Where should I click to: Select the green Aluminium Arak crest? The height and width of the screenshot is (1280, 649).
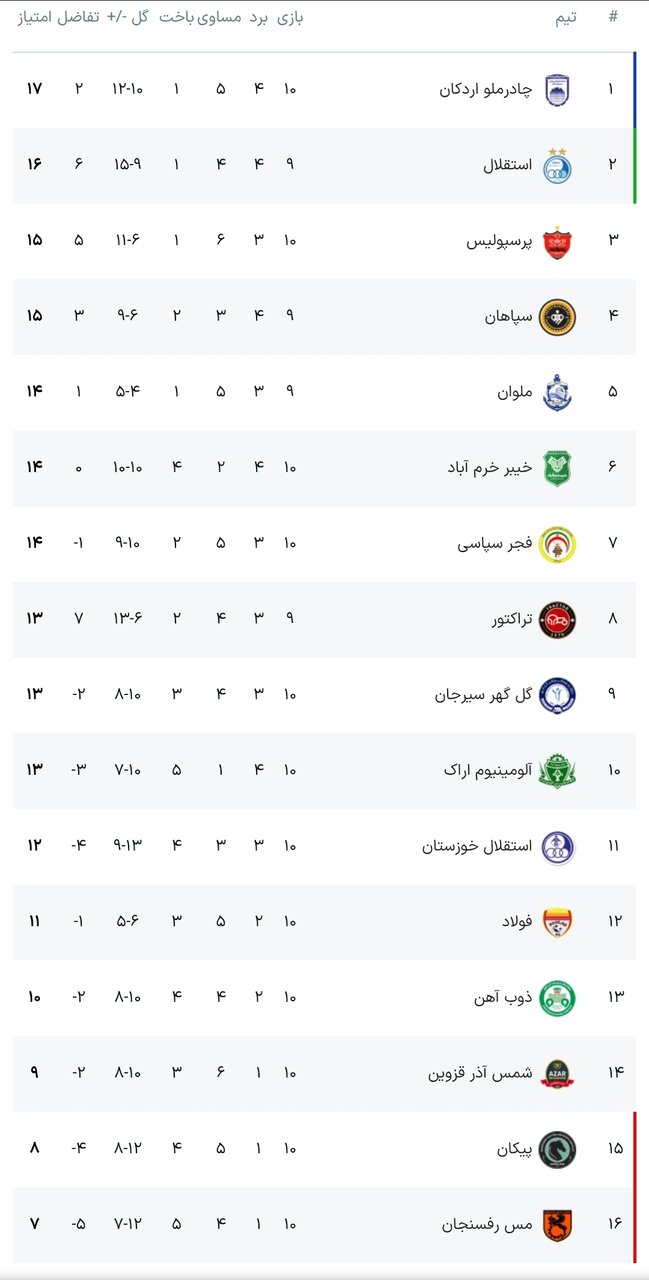(x=557, y=771)
